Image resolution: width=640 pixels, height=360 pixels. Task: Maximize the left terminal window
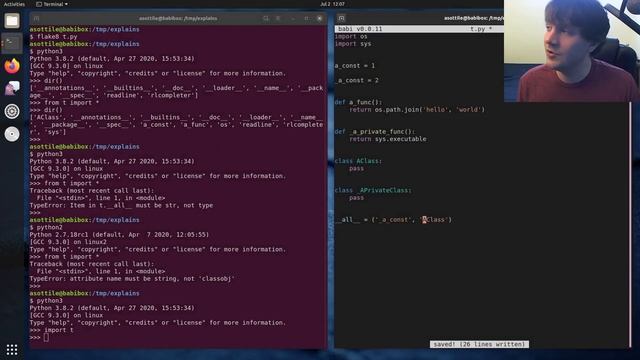[x=306, y=18]
